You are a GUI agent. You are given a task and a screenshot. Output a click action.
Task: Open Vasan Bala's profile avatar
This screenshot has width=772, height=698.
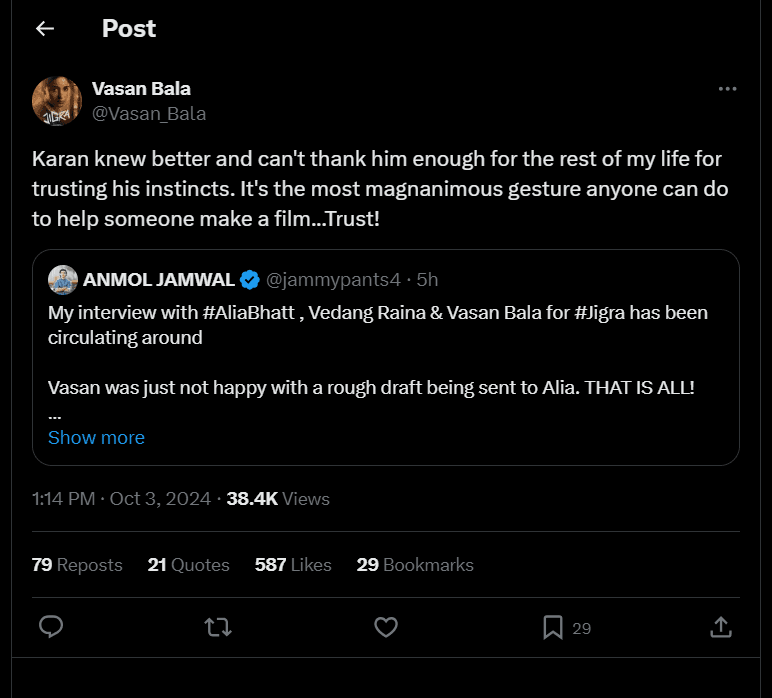(56, 101)
